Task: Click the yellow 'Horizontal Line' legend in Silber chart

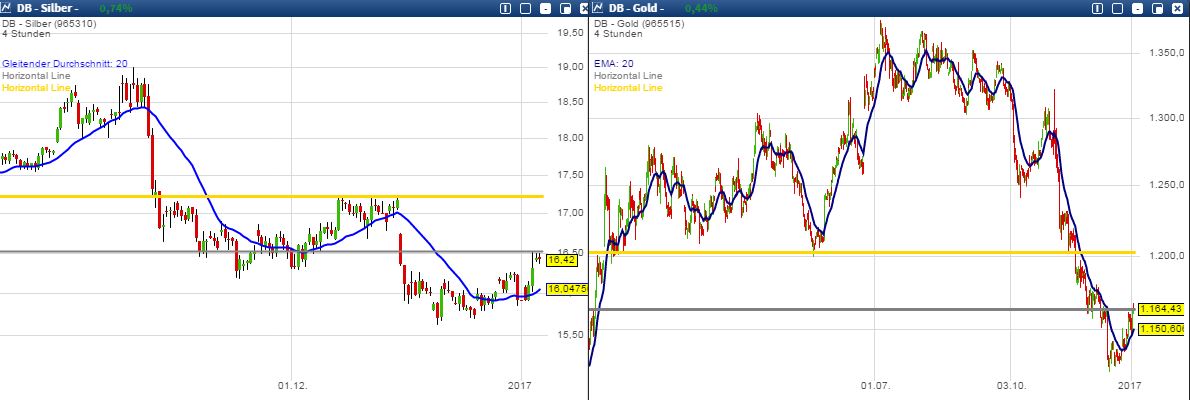Action: 36,87
